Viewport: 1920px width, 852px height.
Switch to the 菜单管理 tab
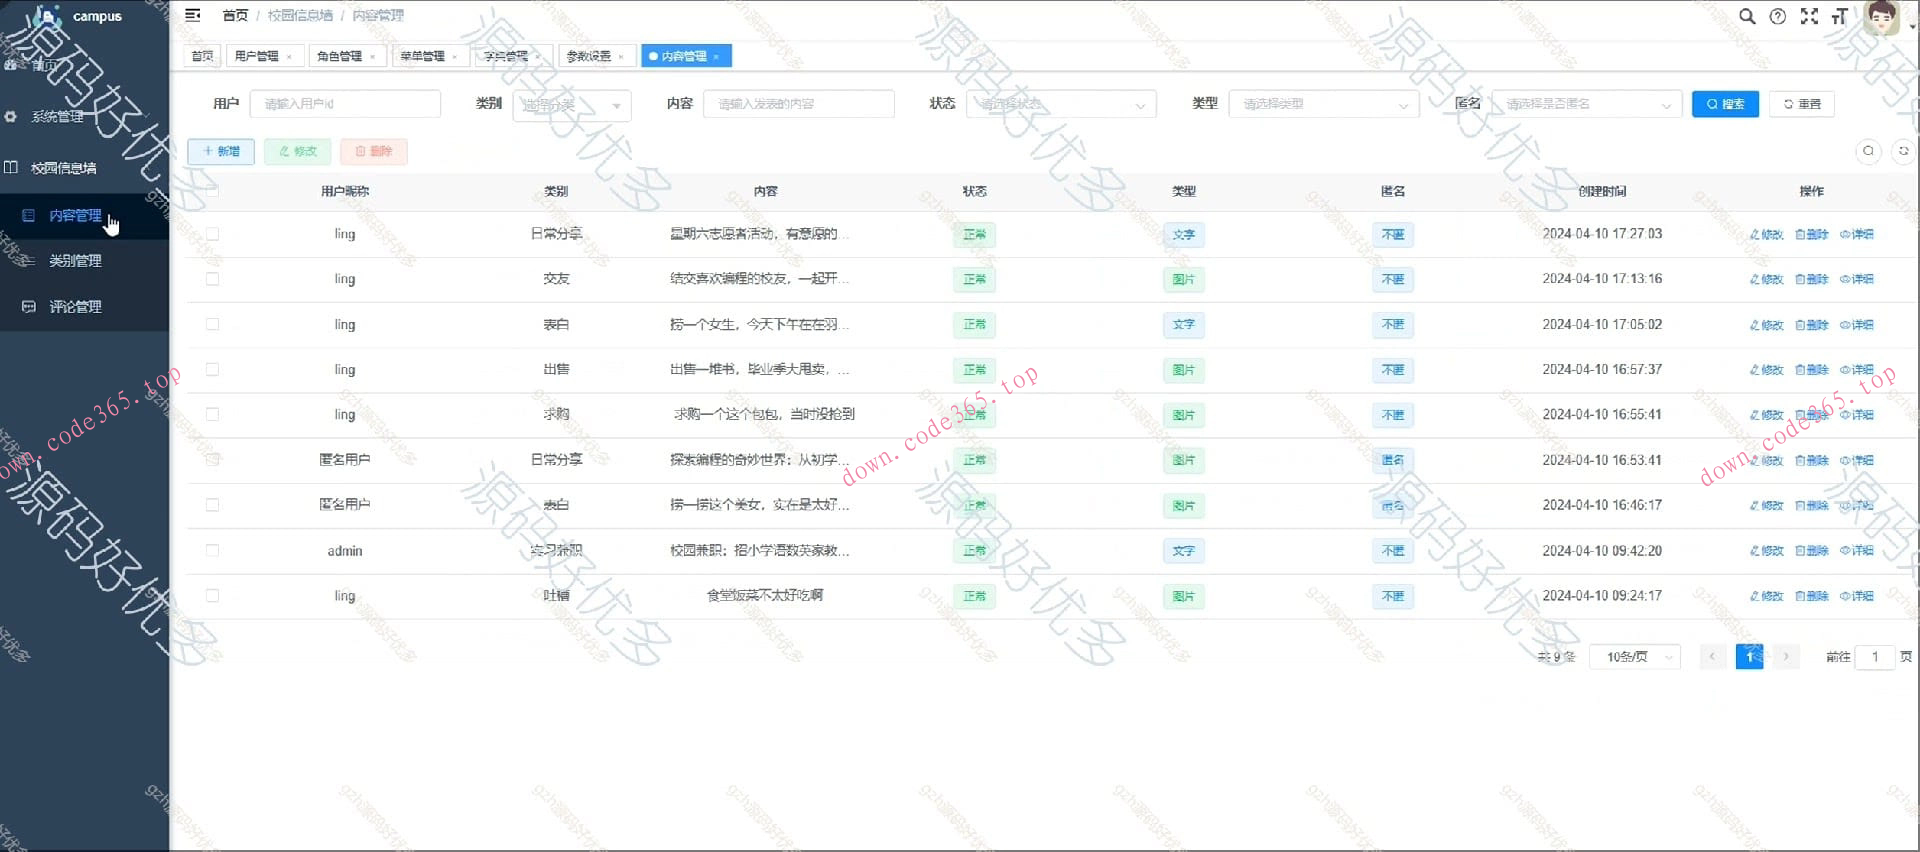tap(430, 56)
